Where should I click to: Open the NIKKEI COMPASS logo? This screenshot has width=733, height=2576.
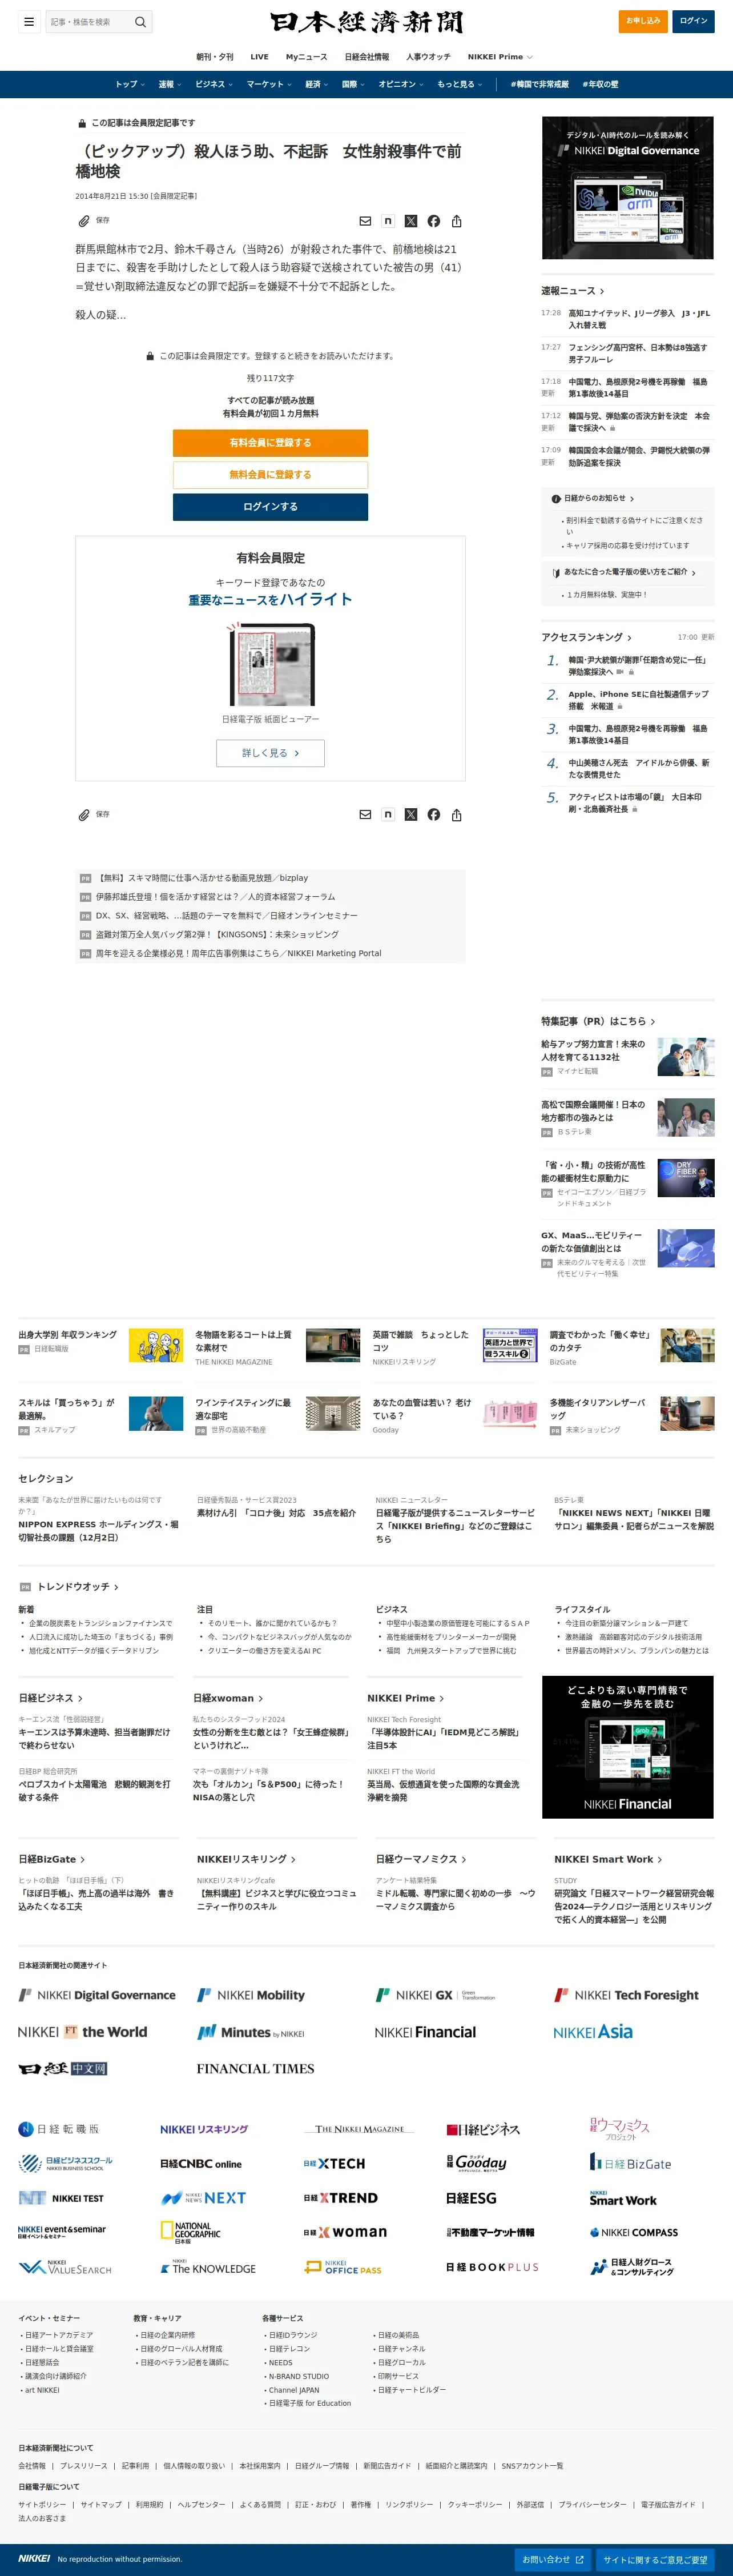click(633, 2232)
